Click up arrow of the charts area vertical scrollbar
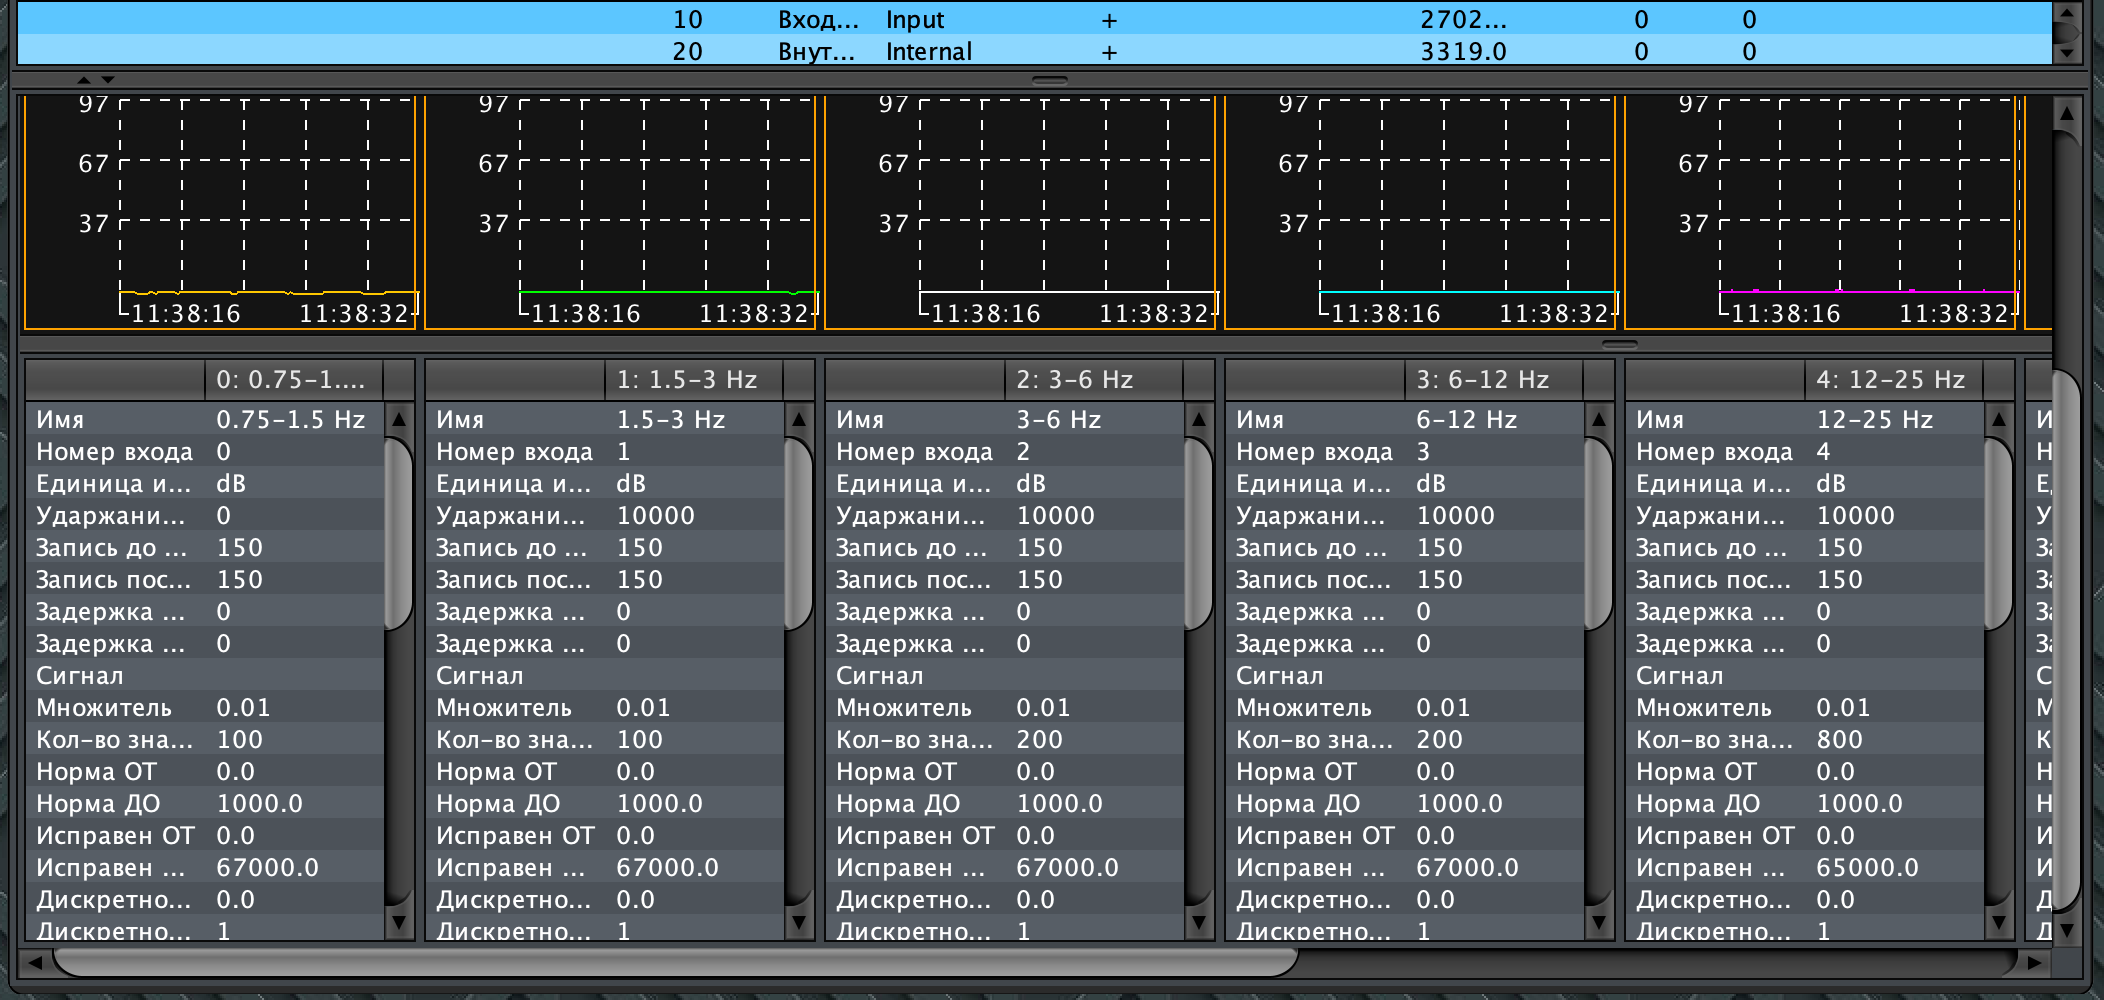The width and height of the screenshot is (2104, 1000). pyautogui.click(x=2067, y=114)
